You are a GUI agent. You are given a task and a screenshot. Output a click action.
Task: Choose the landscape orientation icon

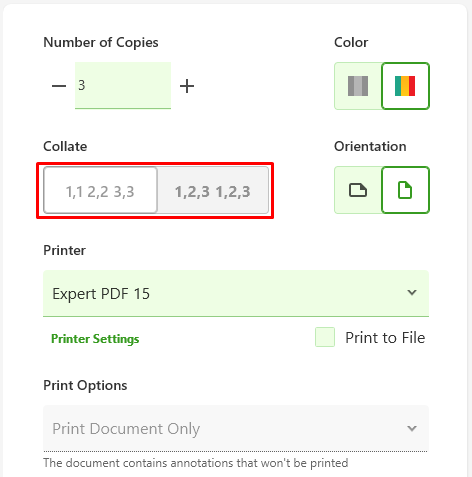click(x=358, y=190)
